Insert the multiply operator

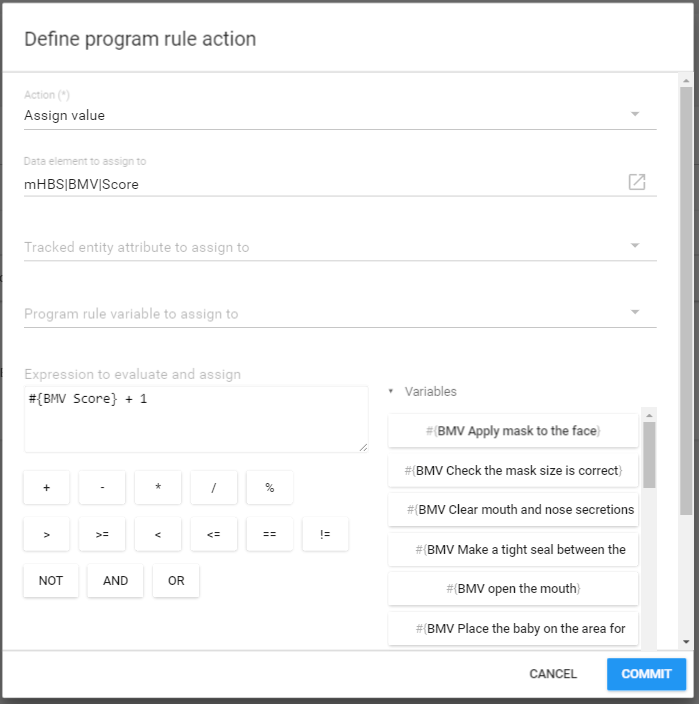(x=158, y=487)
